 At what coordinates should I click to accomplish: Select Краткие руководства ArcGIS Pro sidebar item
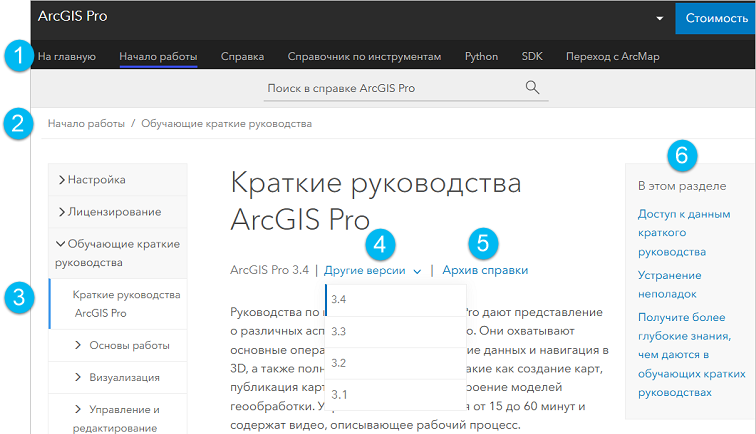118,304
